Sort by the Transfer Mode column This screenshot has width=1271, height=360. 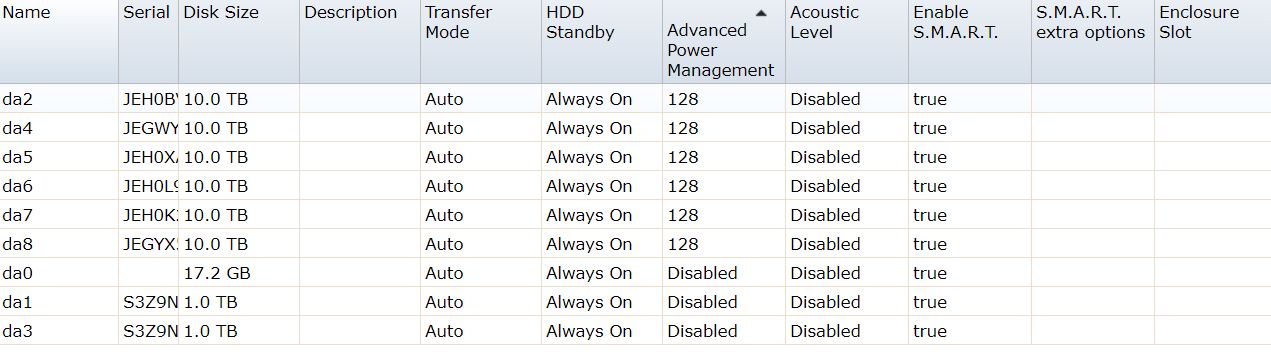pos(481,41)
